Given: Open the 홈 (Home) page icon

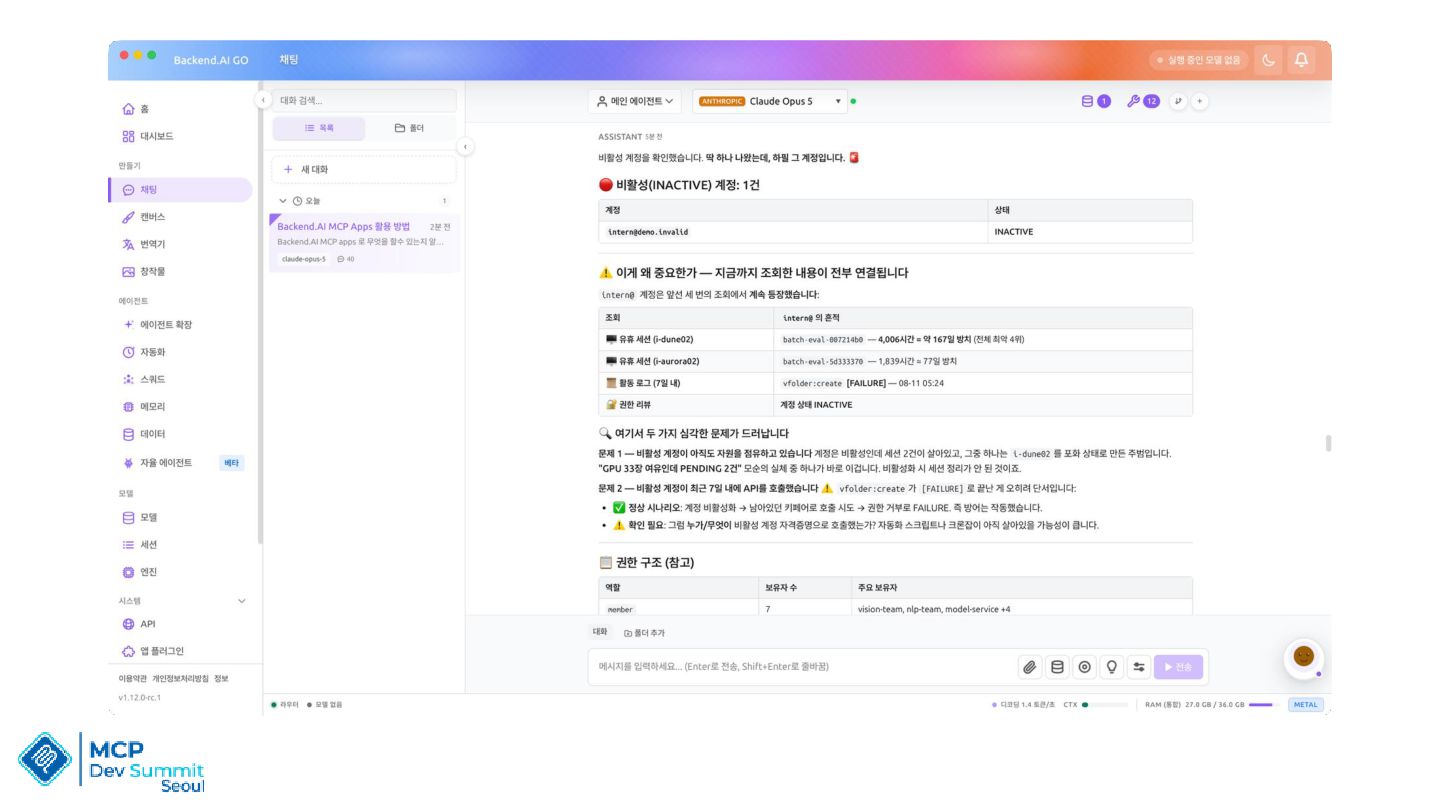Looking at the screenshot, I should coord(128,109).
